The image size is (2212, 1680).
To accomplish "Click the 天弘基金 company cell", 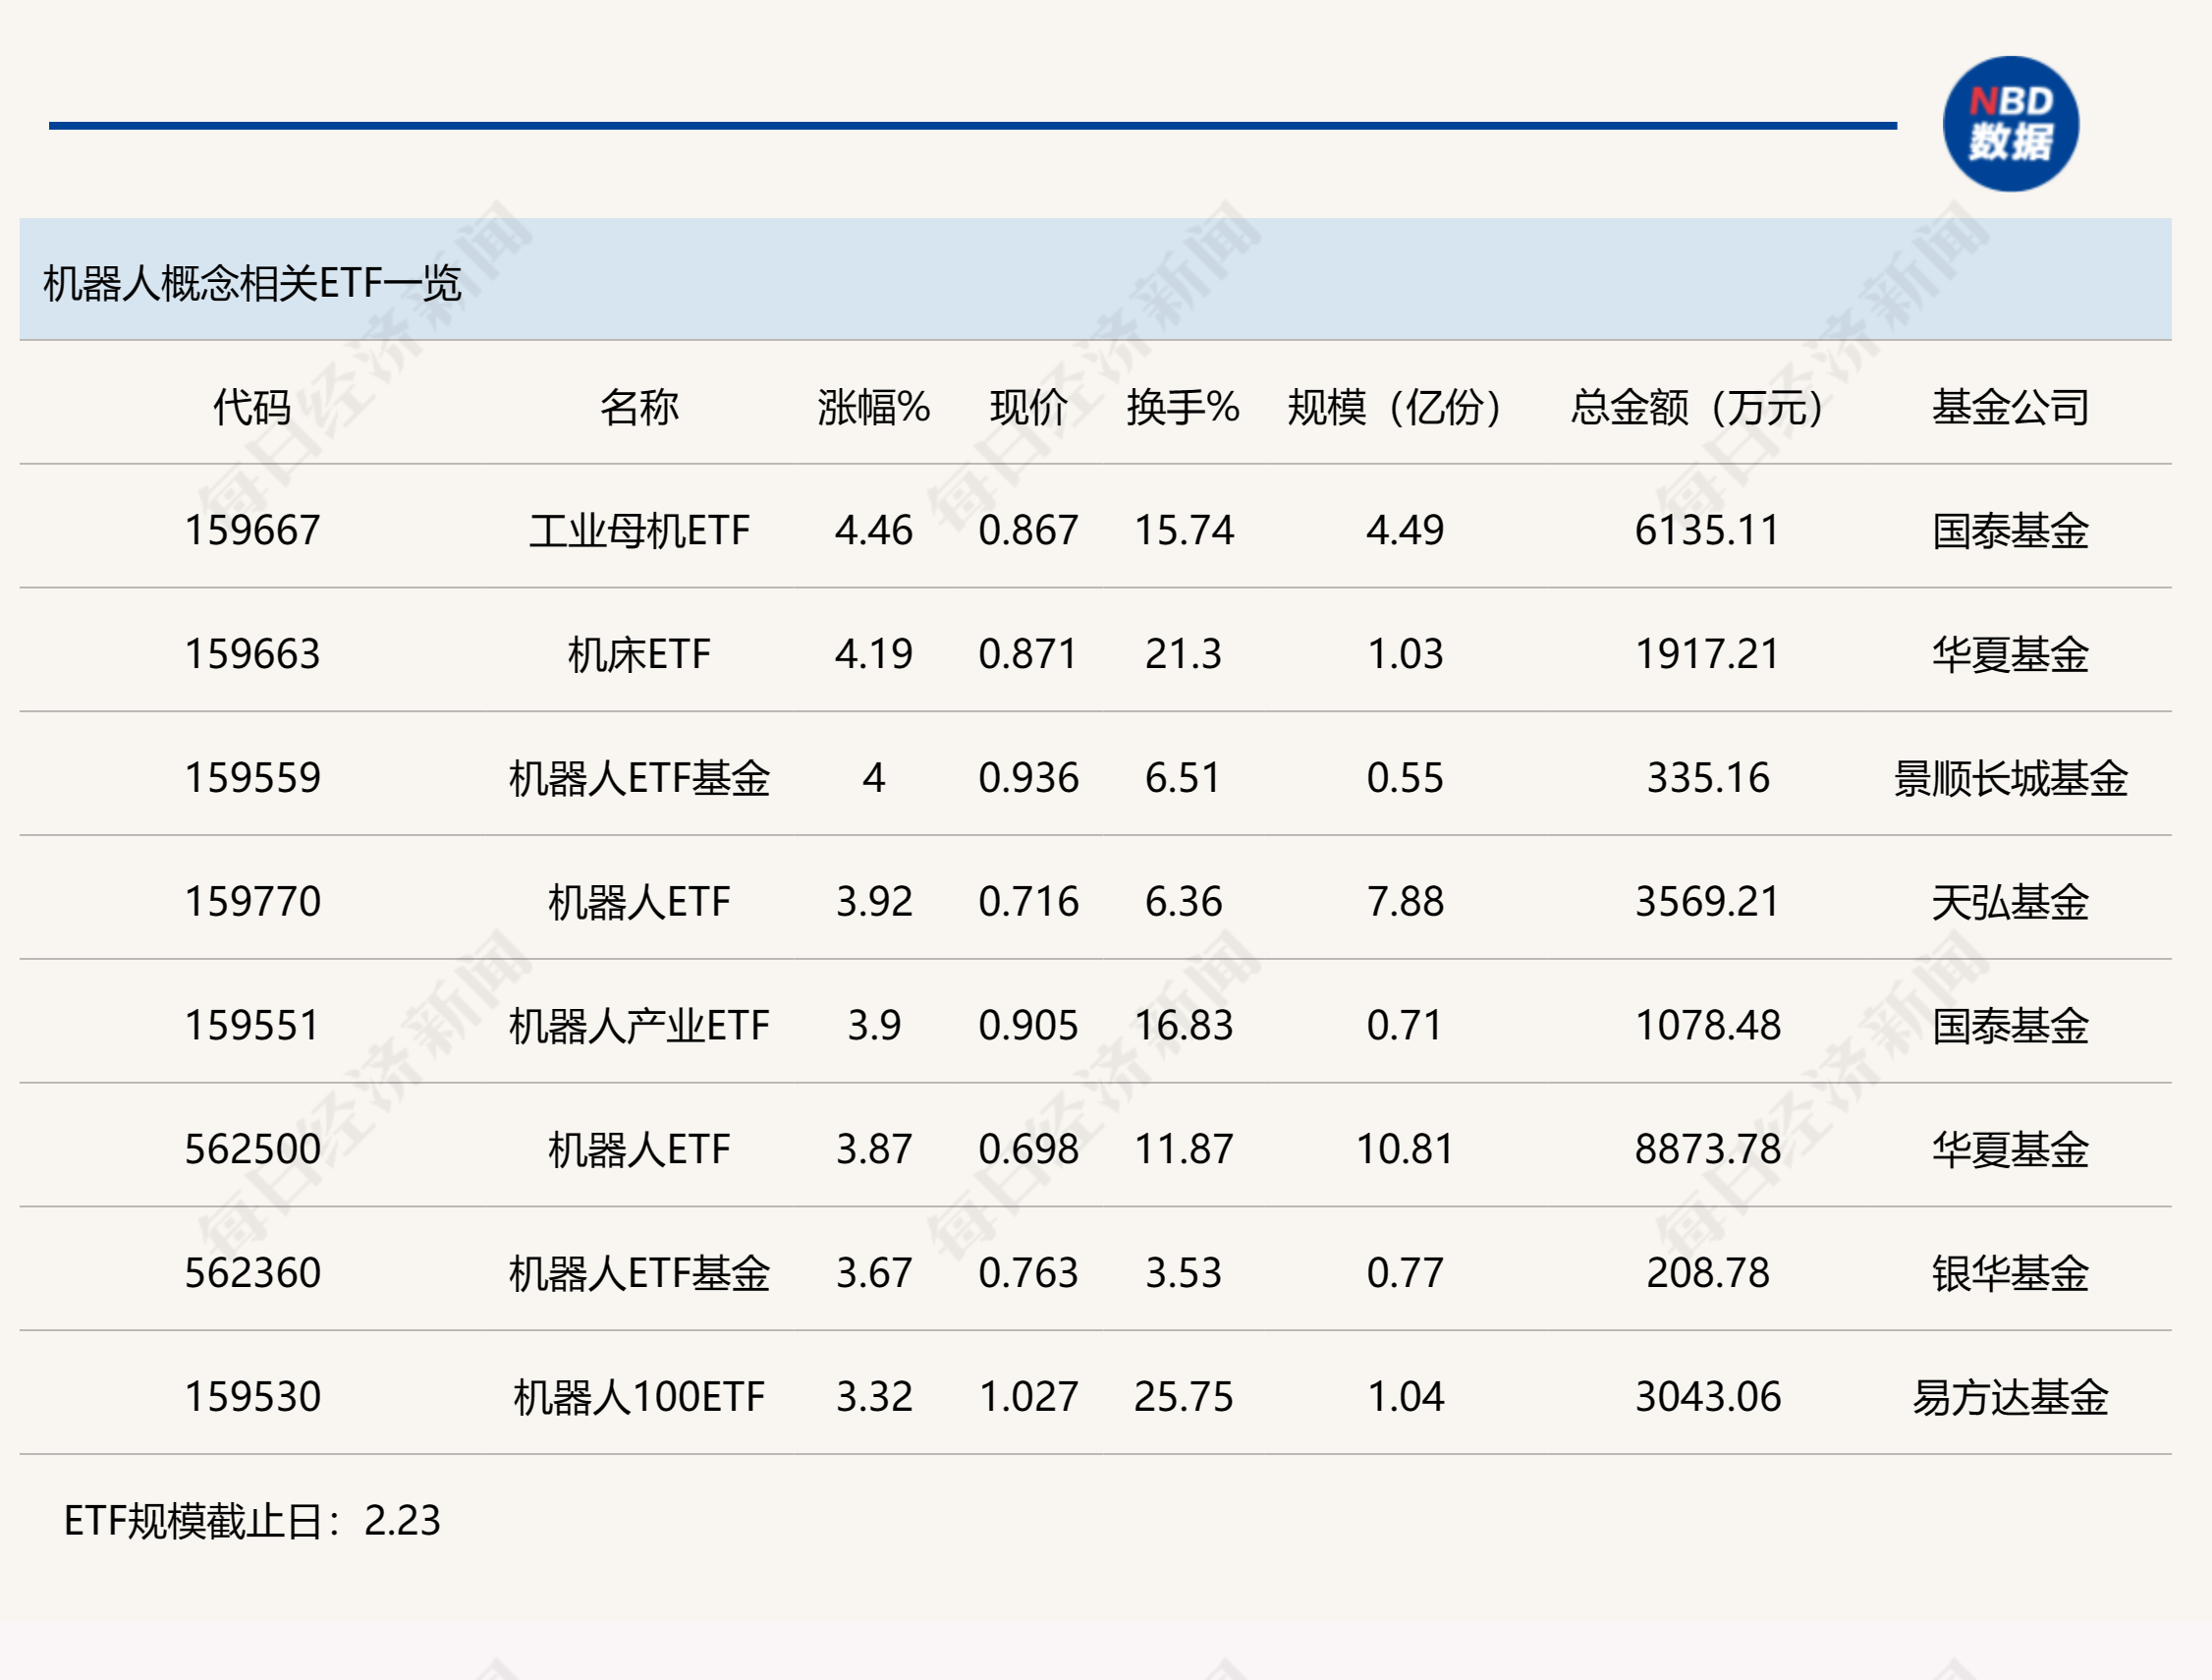I will (2010, 902).
